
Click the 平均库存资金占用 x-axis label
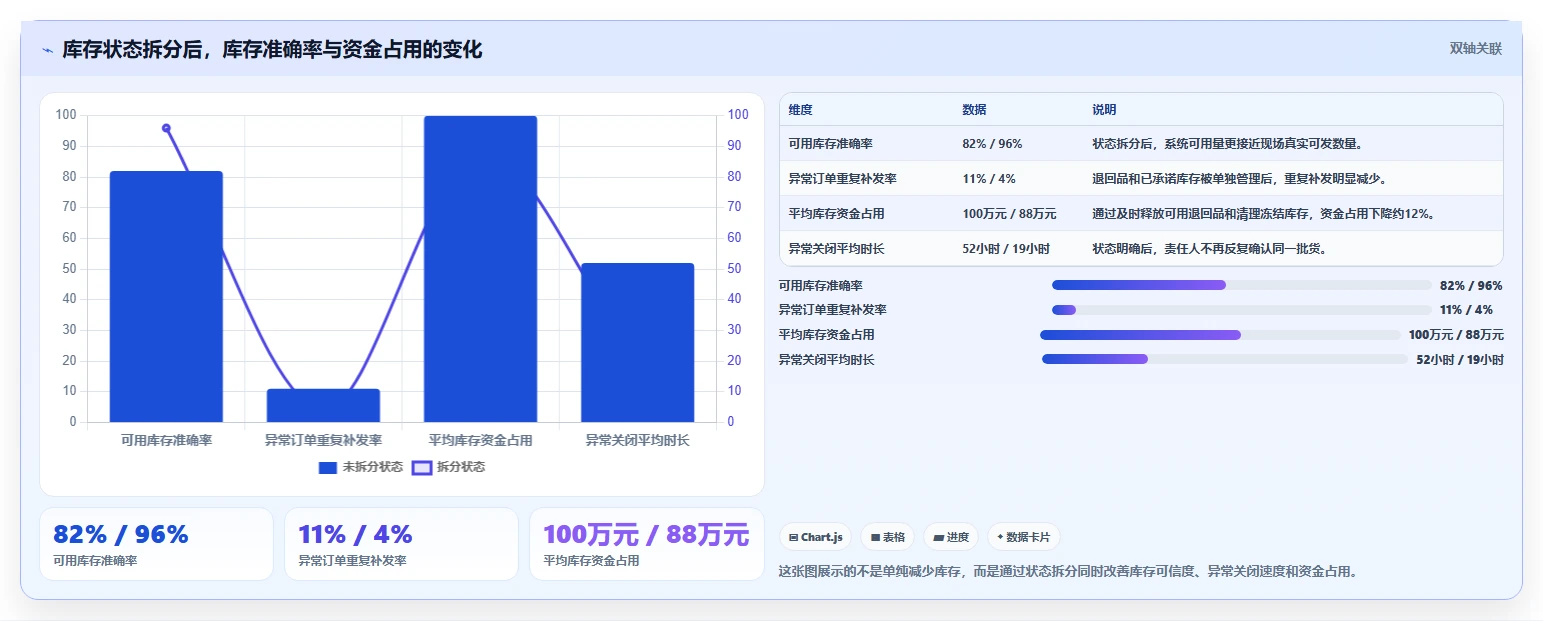(480, 440)
